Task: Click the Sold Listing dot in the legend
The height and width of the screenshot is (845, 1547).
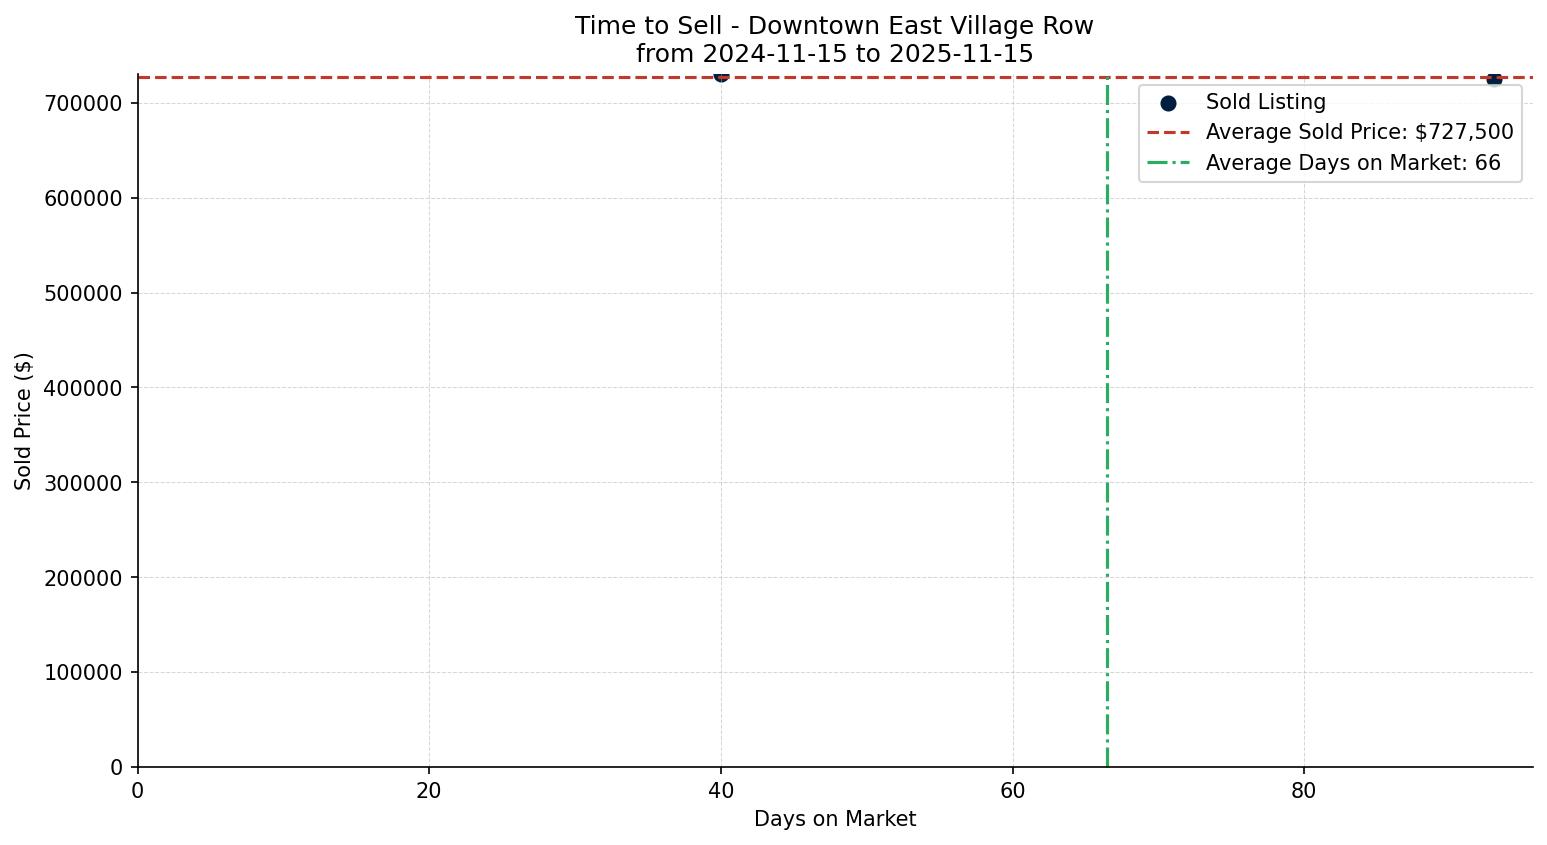Action: point(1168,103)
